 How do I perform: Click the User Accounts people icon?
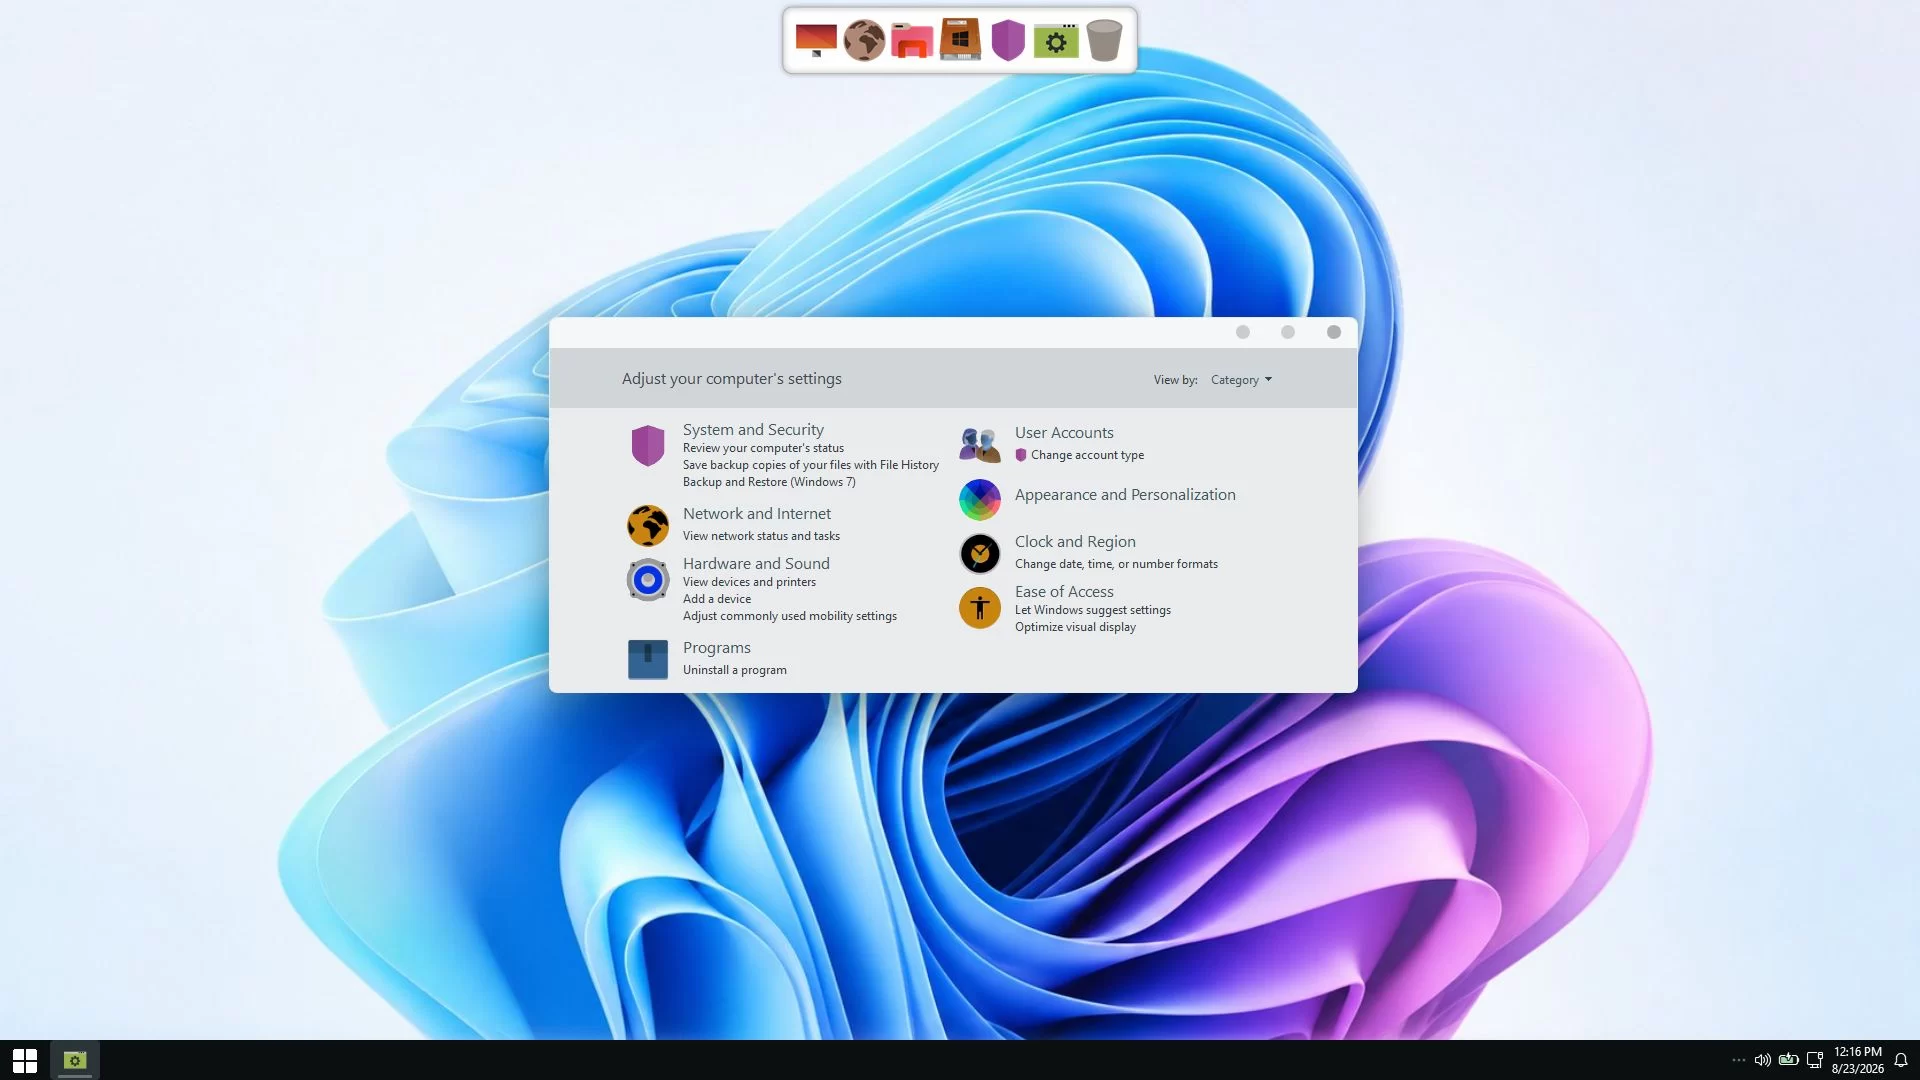980,444
